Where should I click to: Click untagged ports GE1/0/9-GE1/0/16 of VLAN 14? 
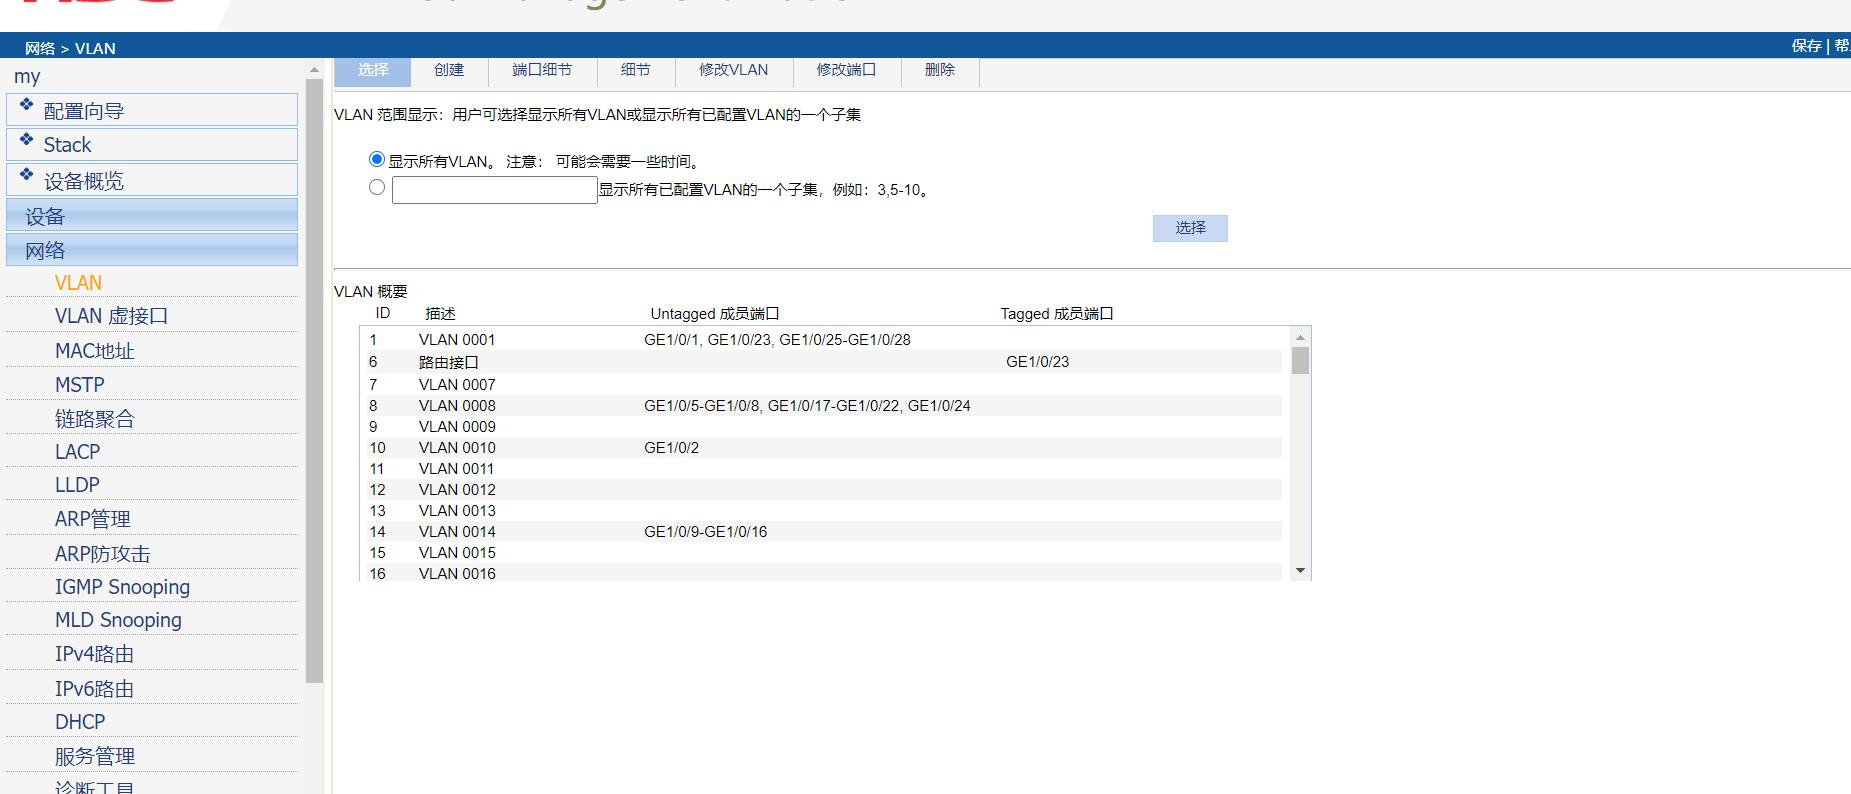(705, 532)
